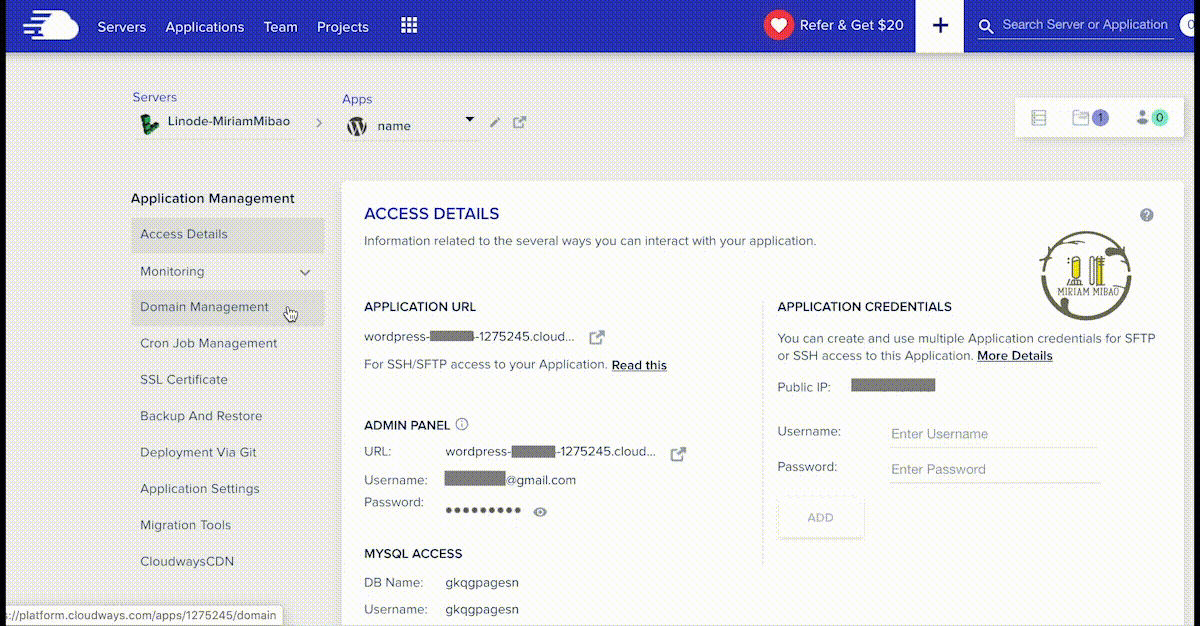Open Applications in top navigation
1200x626 pixels.
click(205, 27)
